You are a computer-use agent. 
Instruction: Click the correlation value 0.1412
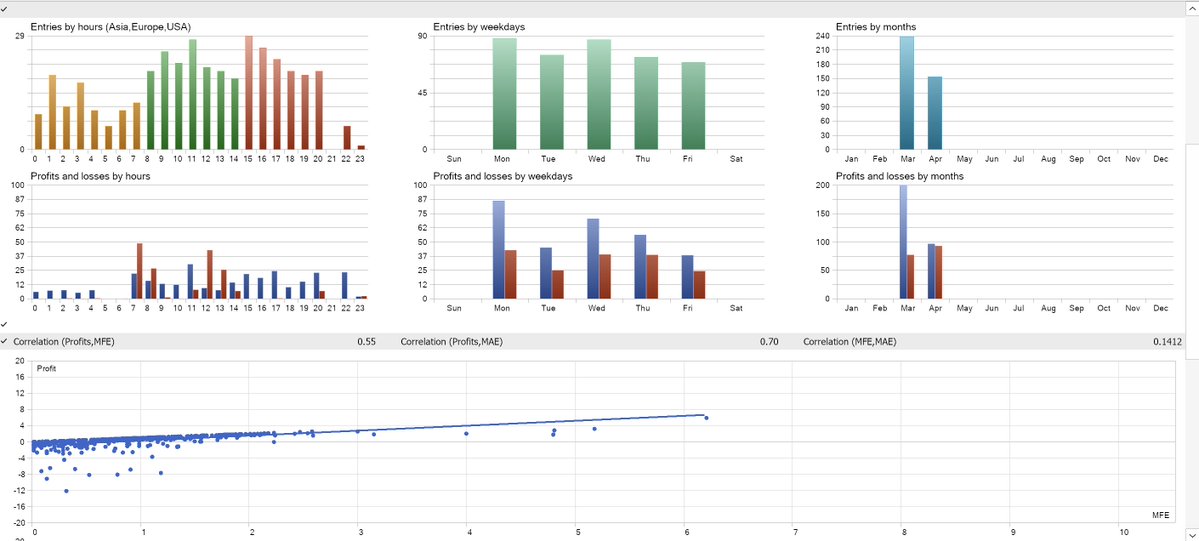(x=1167, y=341)
